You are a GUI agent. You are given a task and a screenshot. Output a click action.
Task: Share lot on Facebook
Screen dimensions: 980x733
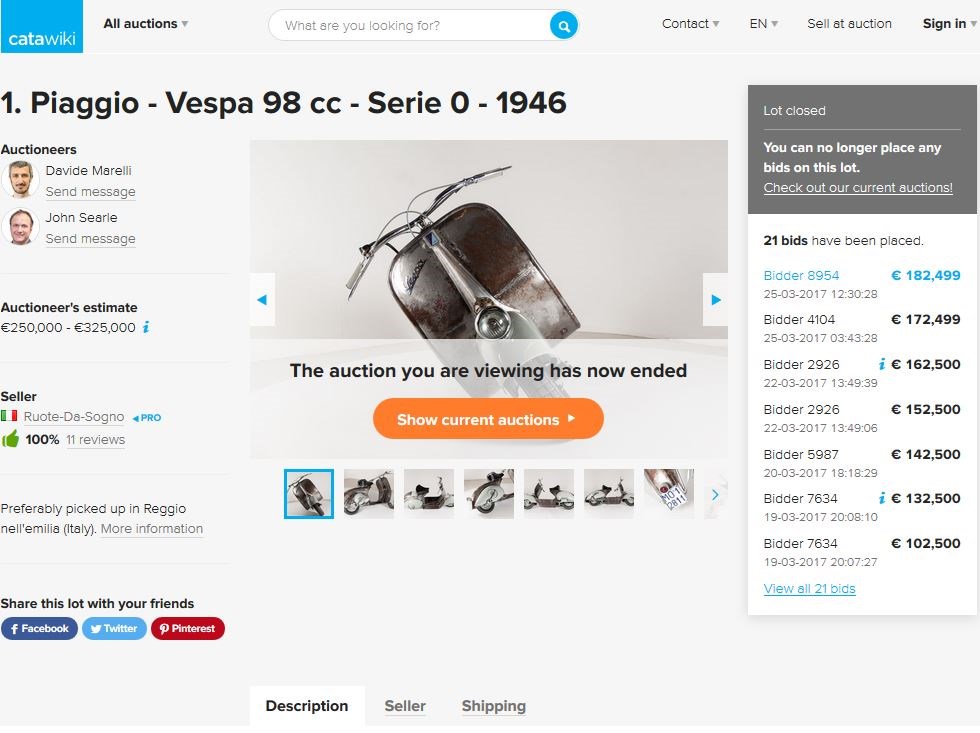click(39, 629)
